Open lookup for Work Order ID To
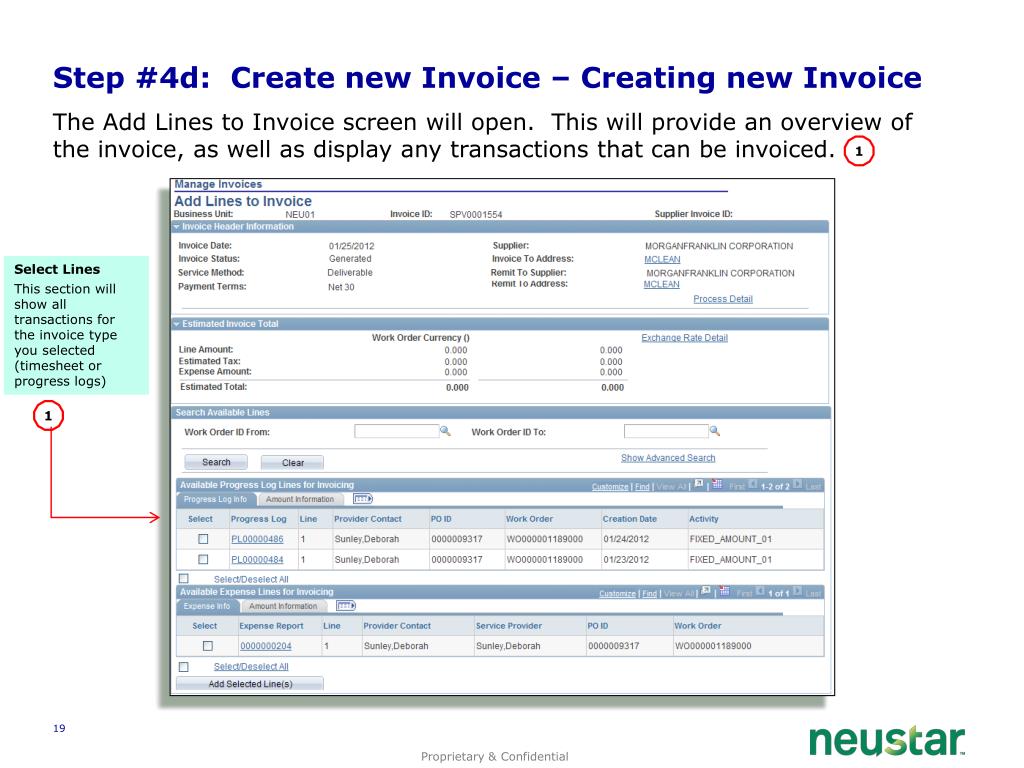Viewport: 1024px width, 768px height. pos(714,431)
